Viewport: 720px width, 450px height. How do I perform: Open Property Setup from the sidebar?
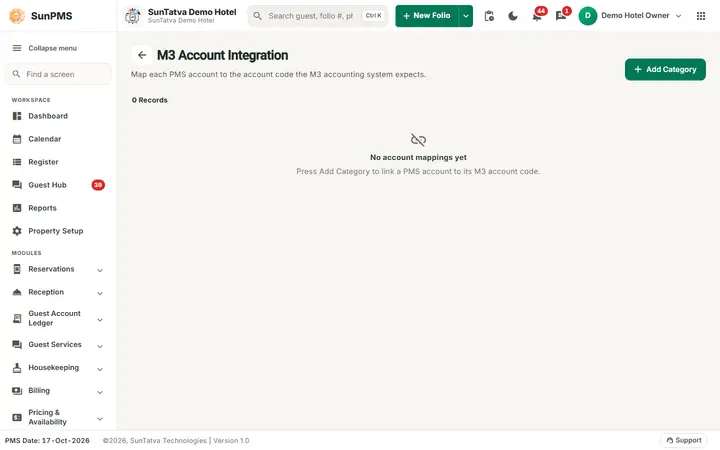[58, 231]
